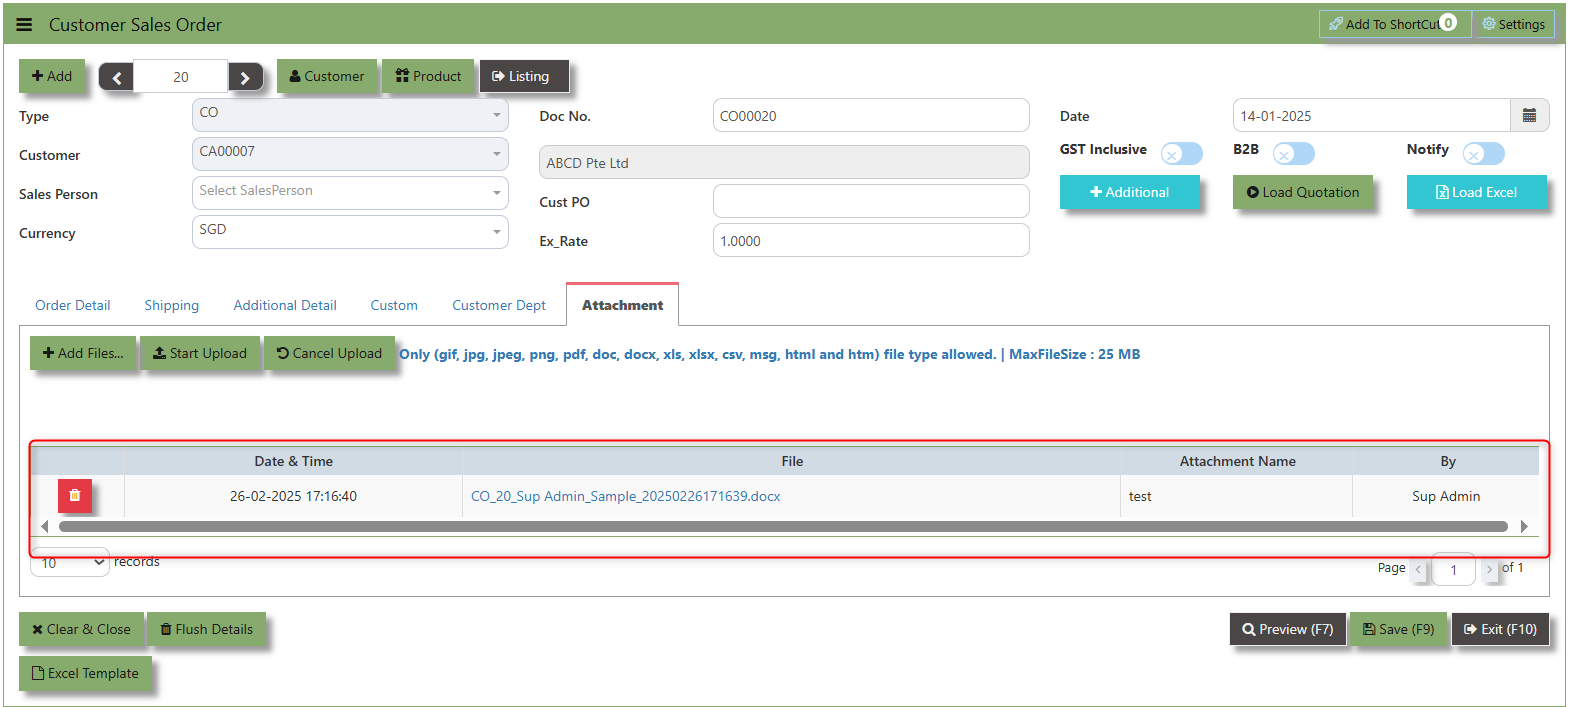Delete the attached docx file with trash icon

[75, 495]
